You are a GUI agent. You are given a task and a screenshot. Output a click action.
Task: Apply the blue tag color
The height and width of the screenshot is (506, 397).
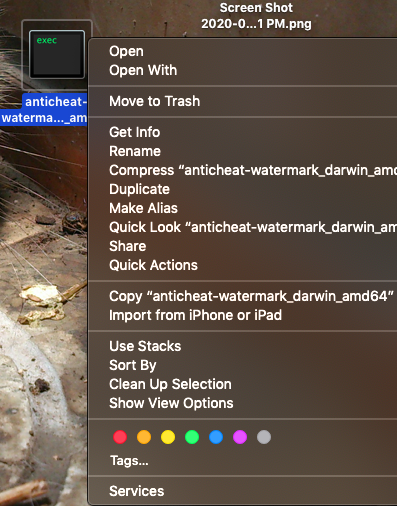216,437
